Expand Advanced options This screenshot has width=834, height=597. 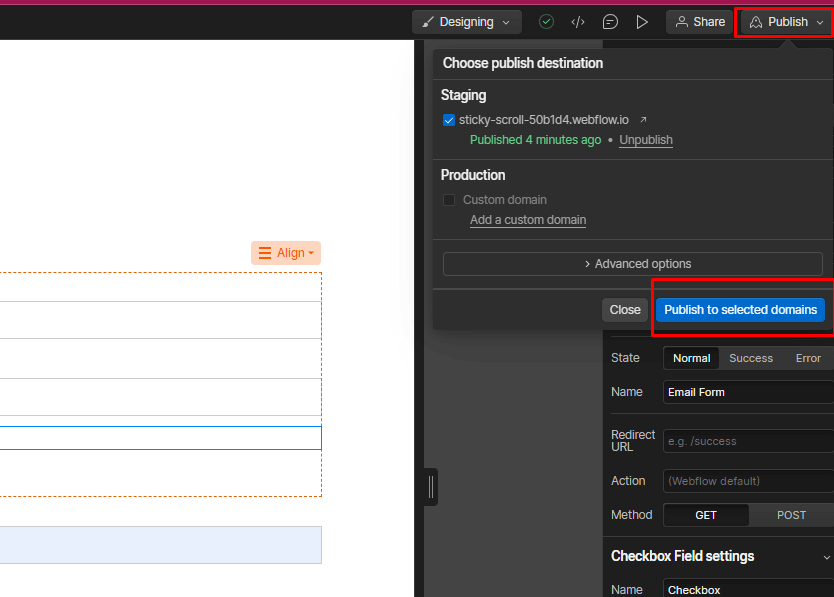pos(632,264)
